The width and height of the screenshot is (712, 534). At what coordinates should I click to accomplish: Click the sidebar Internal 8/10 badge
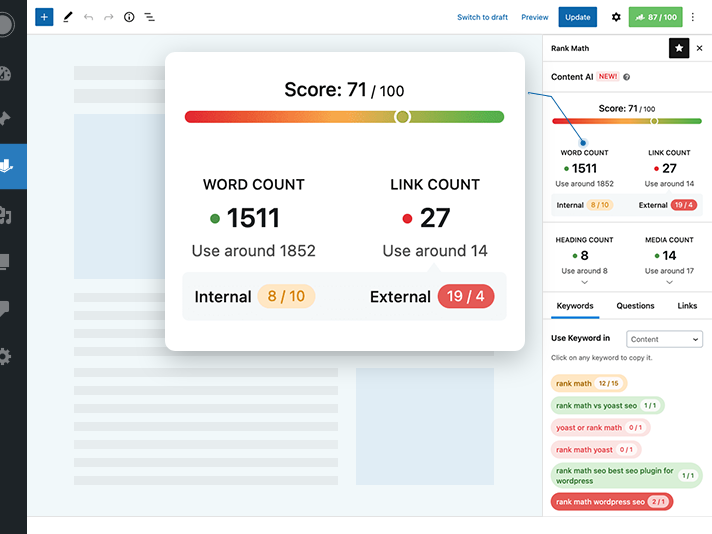pos(599,205)
